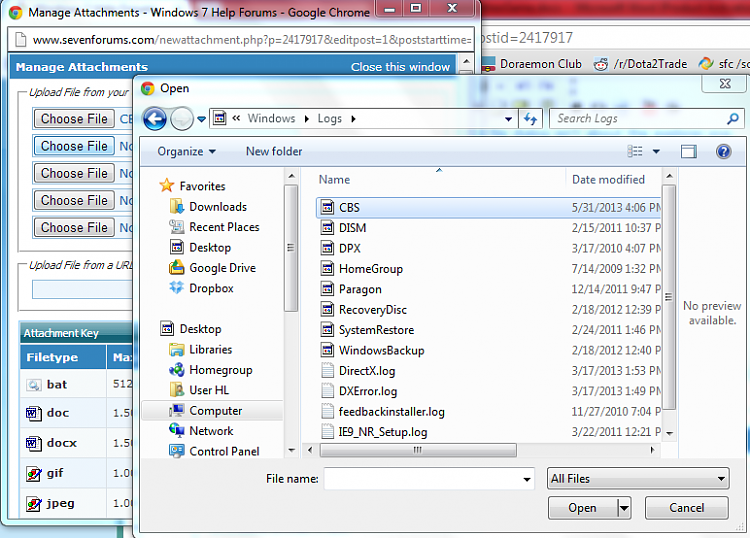Click the URL field under Upload File from a URL

(82, 289)
